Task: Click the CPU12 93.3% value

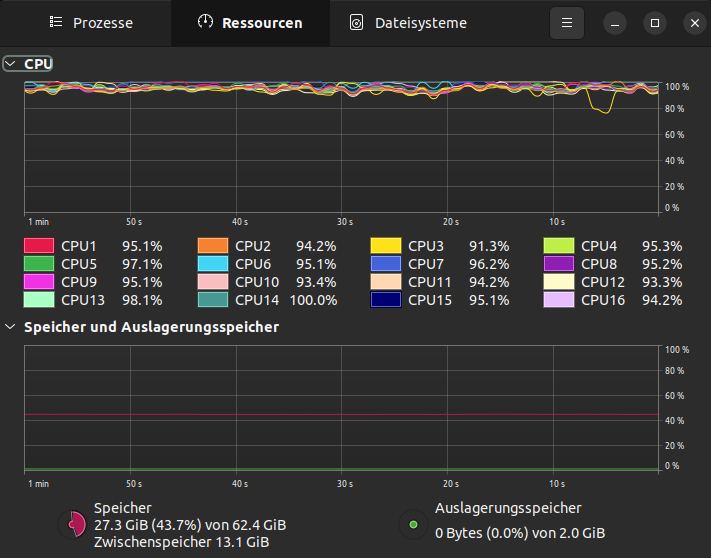Action: click(662, 282)
